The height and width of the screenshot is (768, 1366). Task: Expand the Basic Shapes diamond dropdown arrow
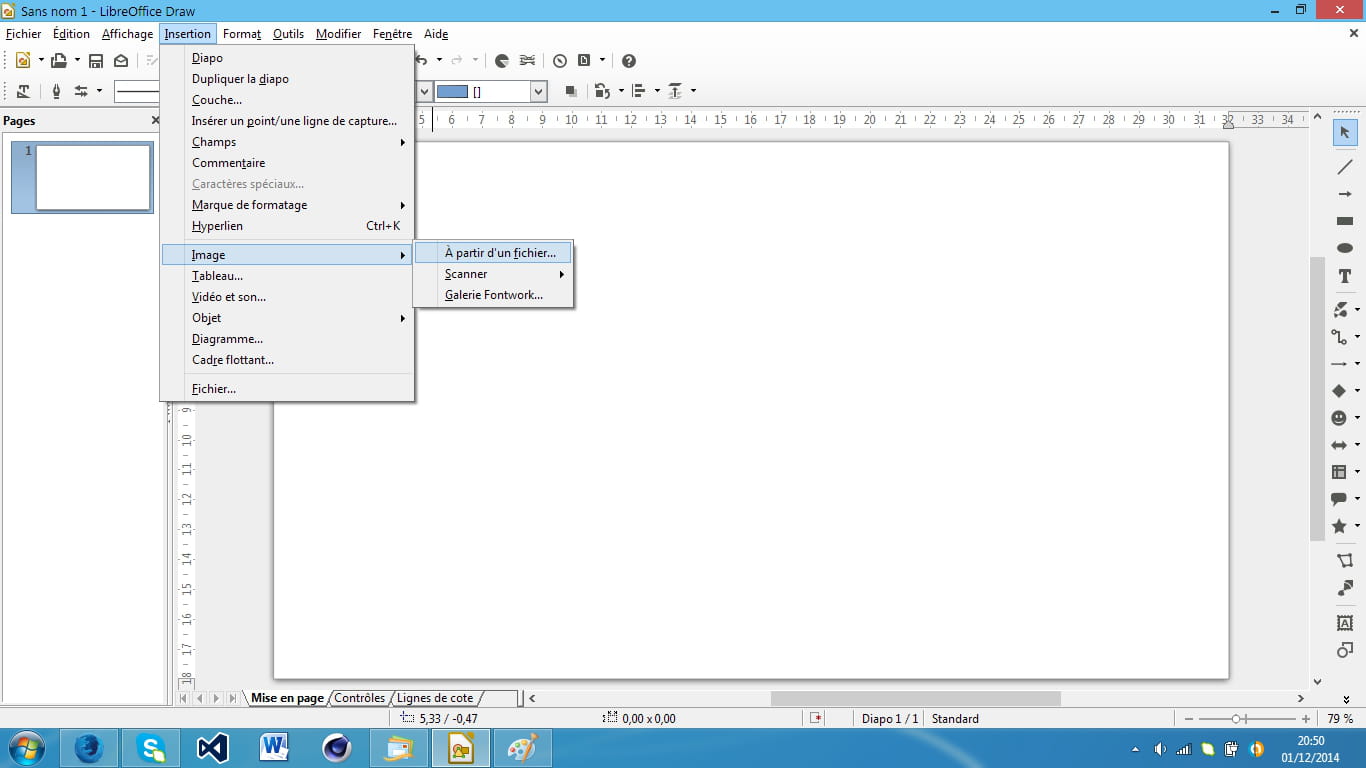pyautogui.click(x=1357, y=391)
